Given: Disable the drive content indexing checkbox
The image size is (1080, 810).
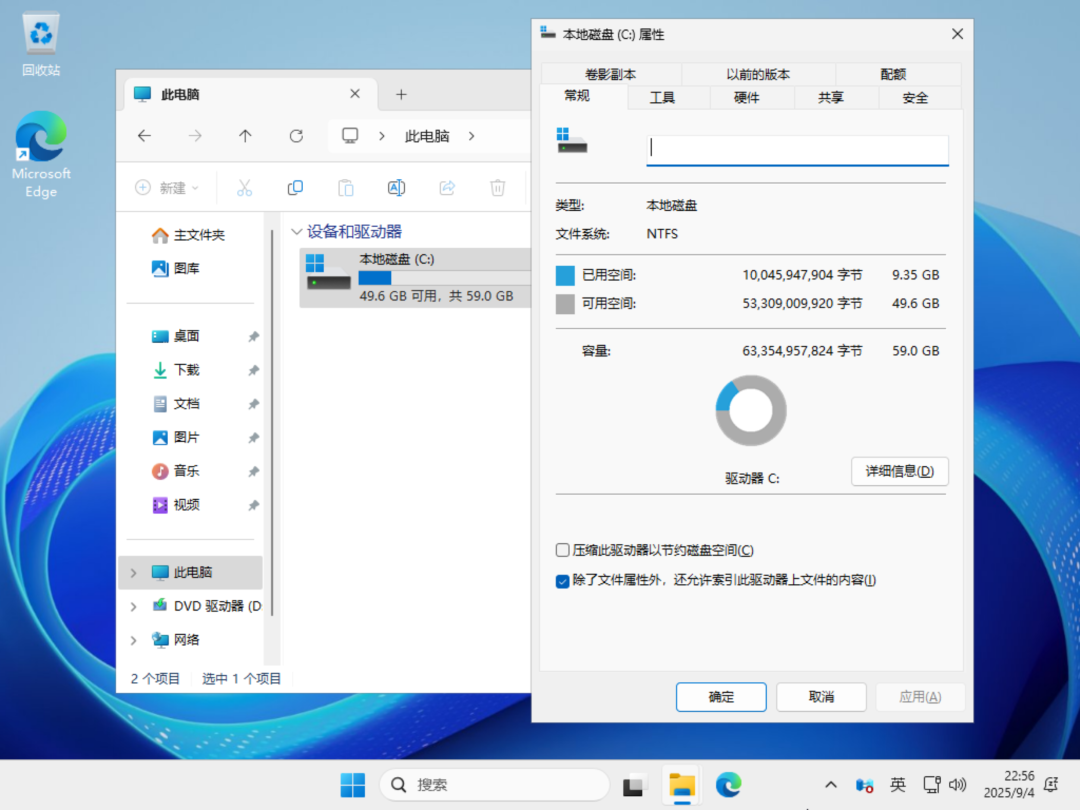Looking at the screenshot, I should pyautogui.click(x=562, y=581).
